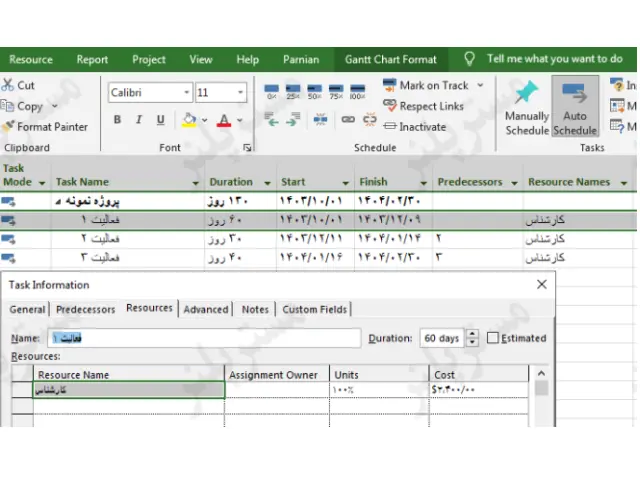Switch to the Predecessors tab in dialog
The width and height of the screenshot is (640, 480).
click(x=85, y=309)
